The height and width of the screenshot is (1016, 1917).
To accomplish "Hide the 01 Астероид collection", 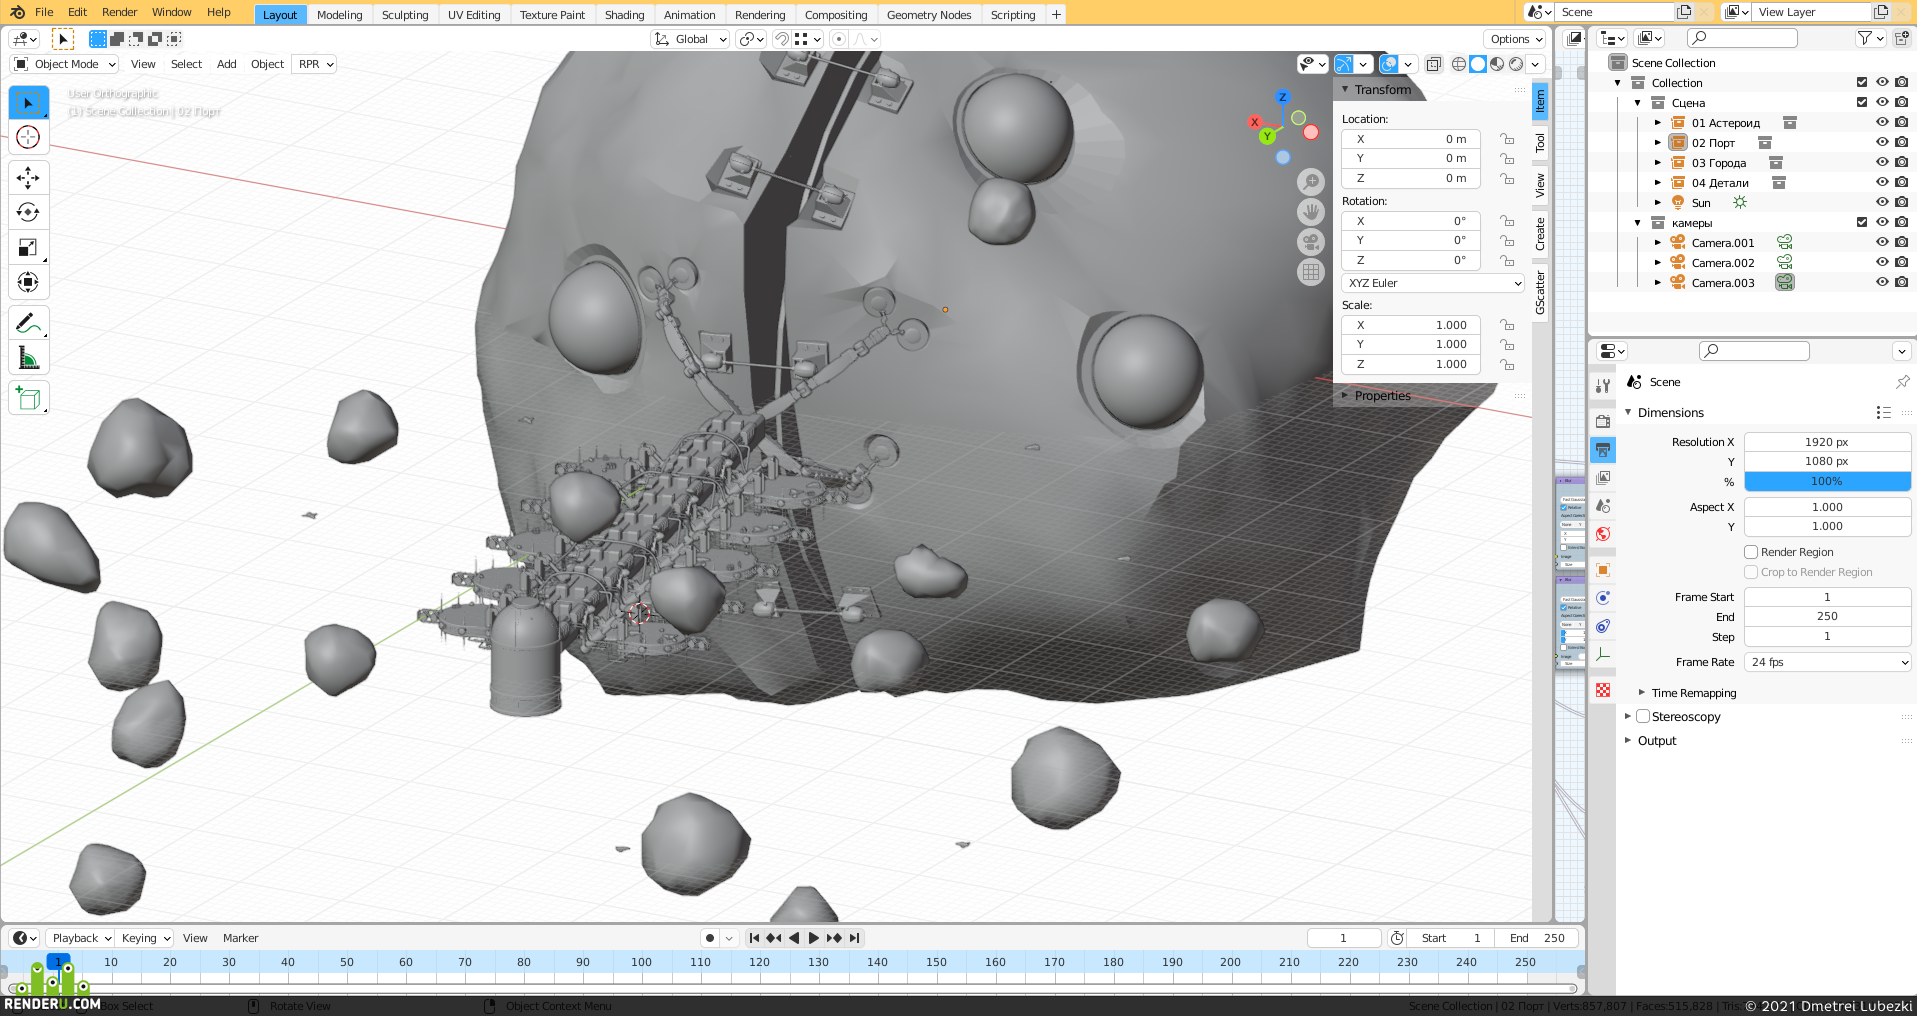I will click(x=1882, y=123).
